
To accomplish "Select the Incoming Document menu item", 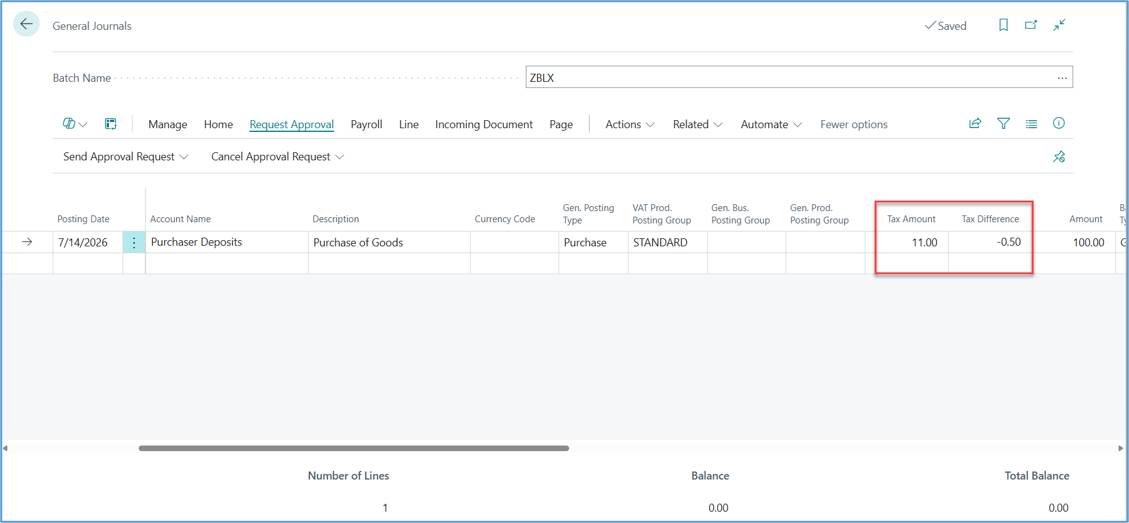I will tap(484, 124).
